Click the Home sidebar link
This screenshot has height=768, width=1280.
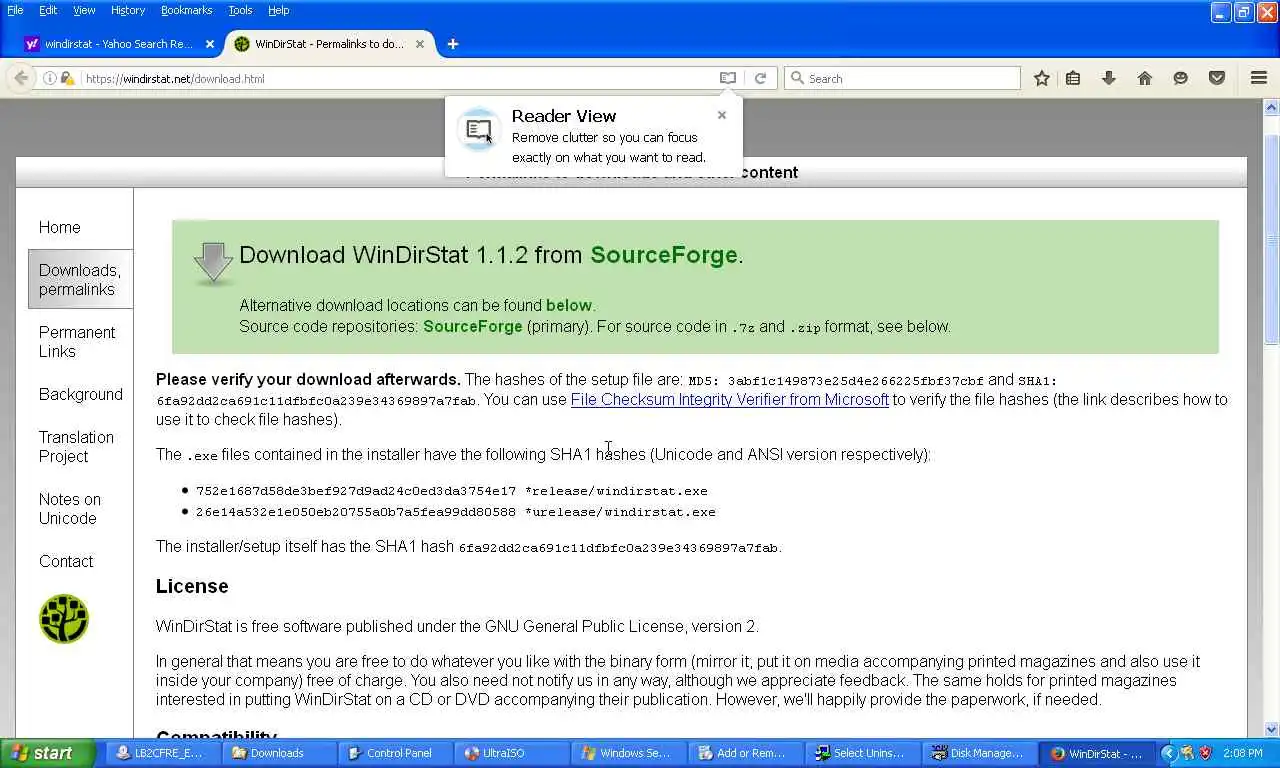pyautogui.click(x=60, y=227)
